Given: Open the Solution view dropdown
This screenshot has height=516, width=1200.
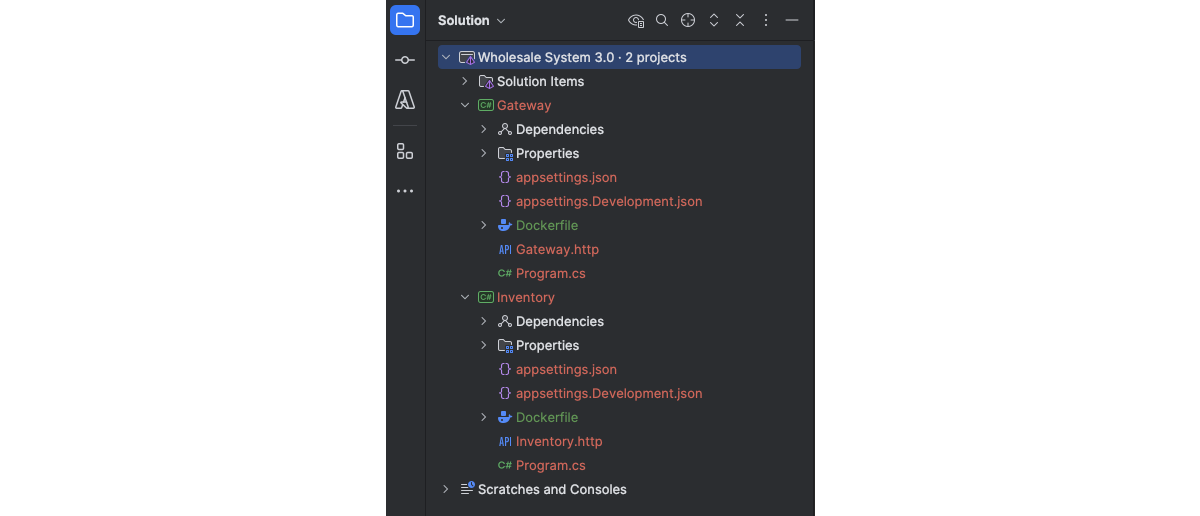Looking at the screenshot, I should pos(472,20).
